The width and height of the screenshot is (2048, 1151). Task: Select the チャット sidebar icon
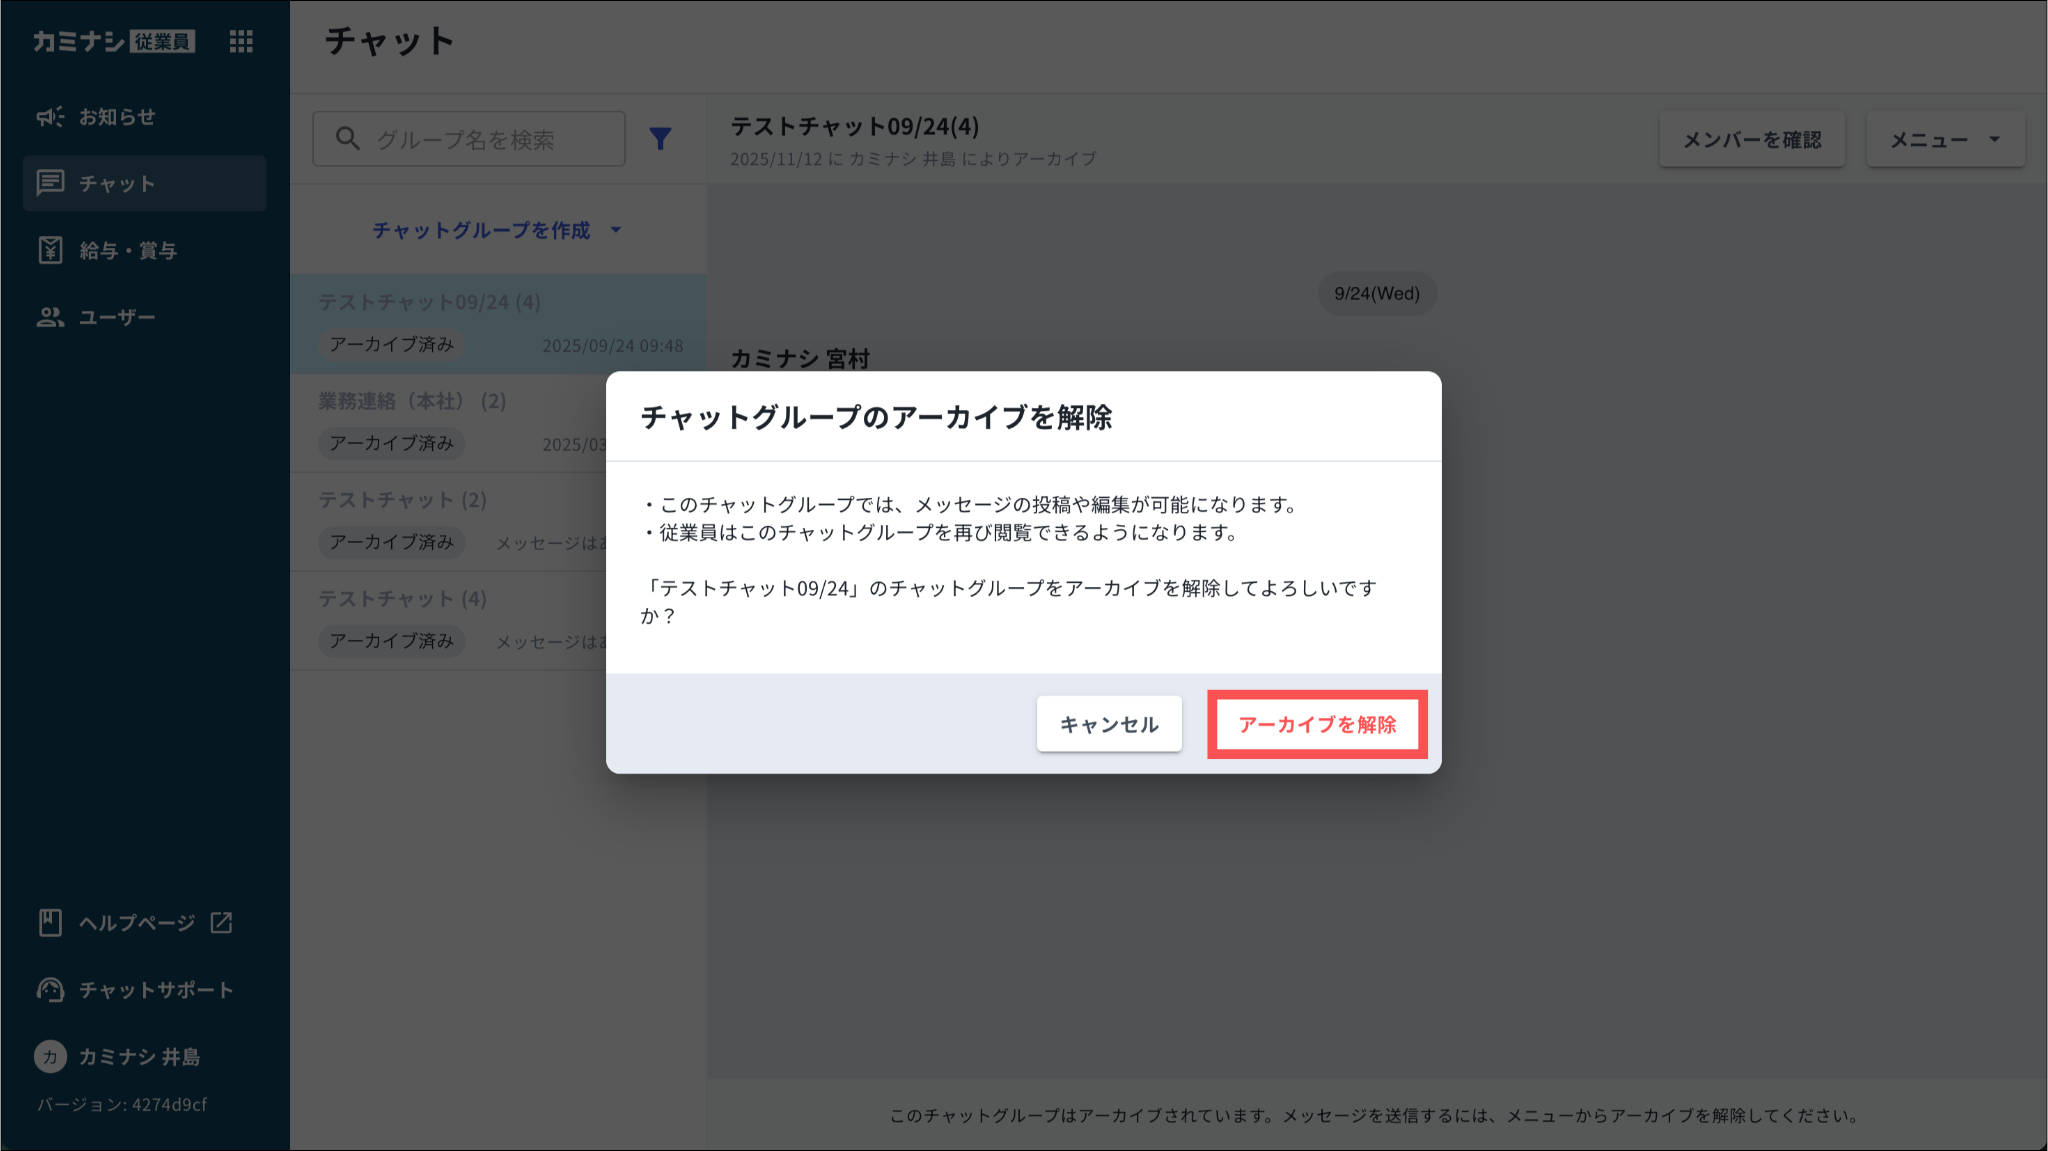click(x=50, y=183)
